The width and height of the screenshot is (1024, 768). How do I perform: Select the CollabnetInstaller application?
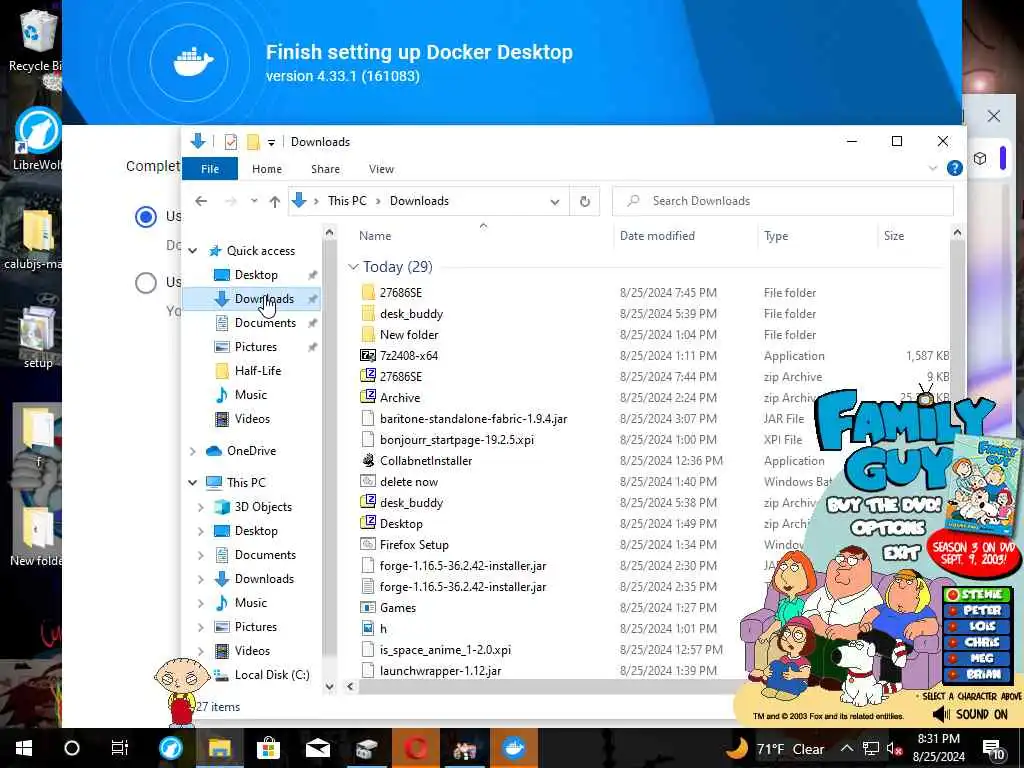pyautogui.click(x=426, y=460)
